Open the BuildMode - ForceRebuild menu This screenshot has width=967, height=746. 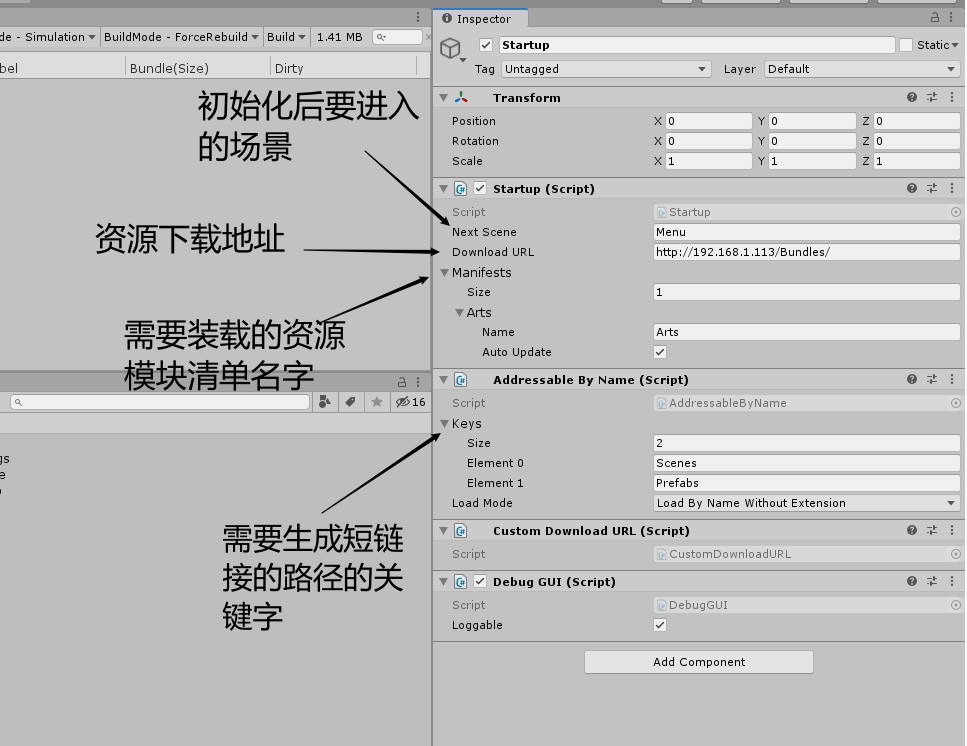pos(181,36)
